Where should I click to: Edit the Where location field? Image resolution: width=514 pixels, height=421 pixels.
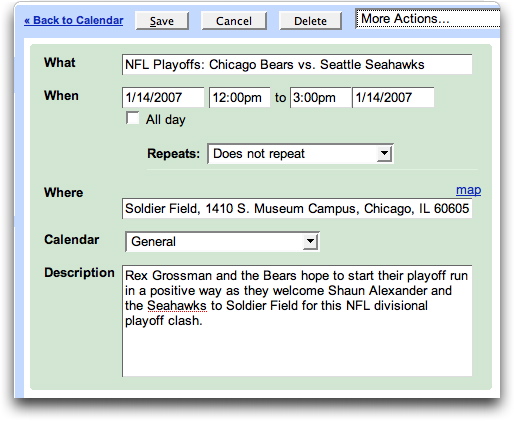click(297, 209)
